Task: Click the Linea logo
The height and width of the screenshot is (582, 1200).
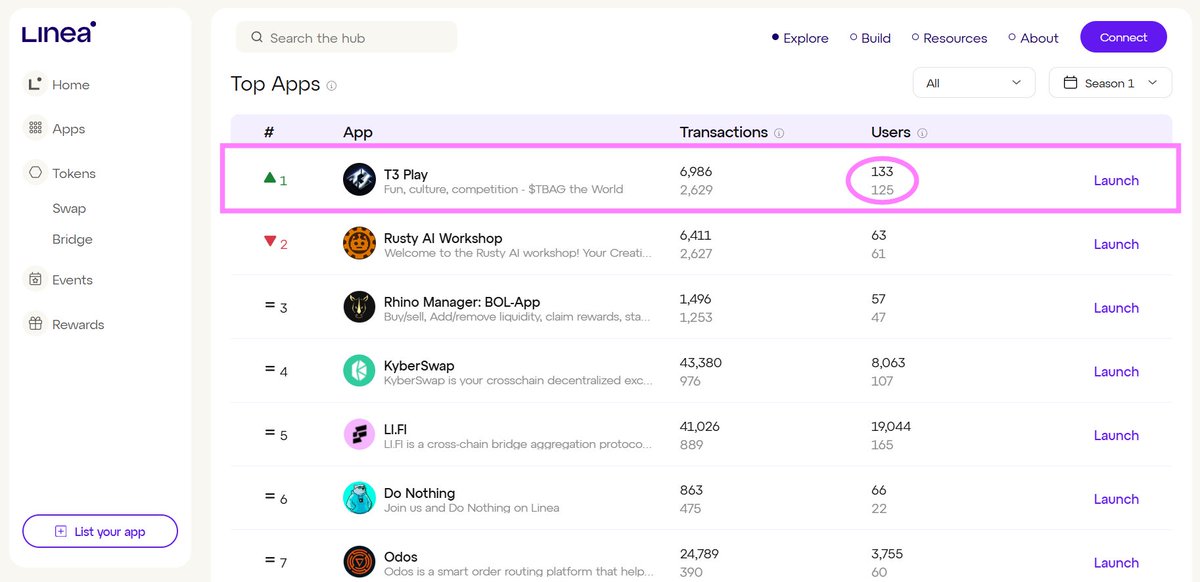Action: [x=59, y=32]
